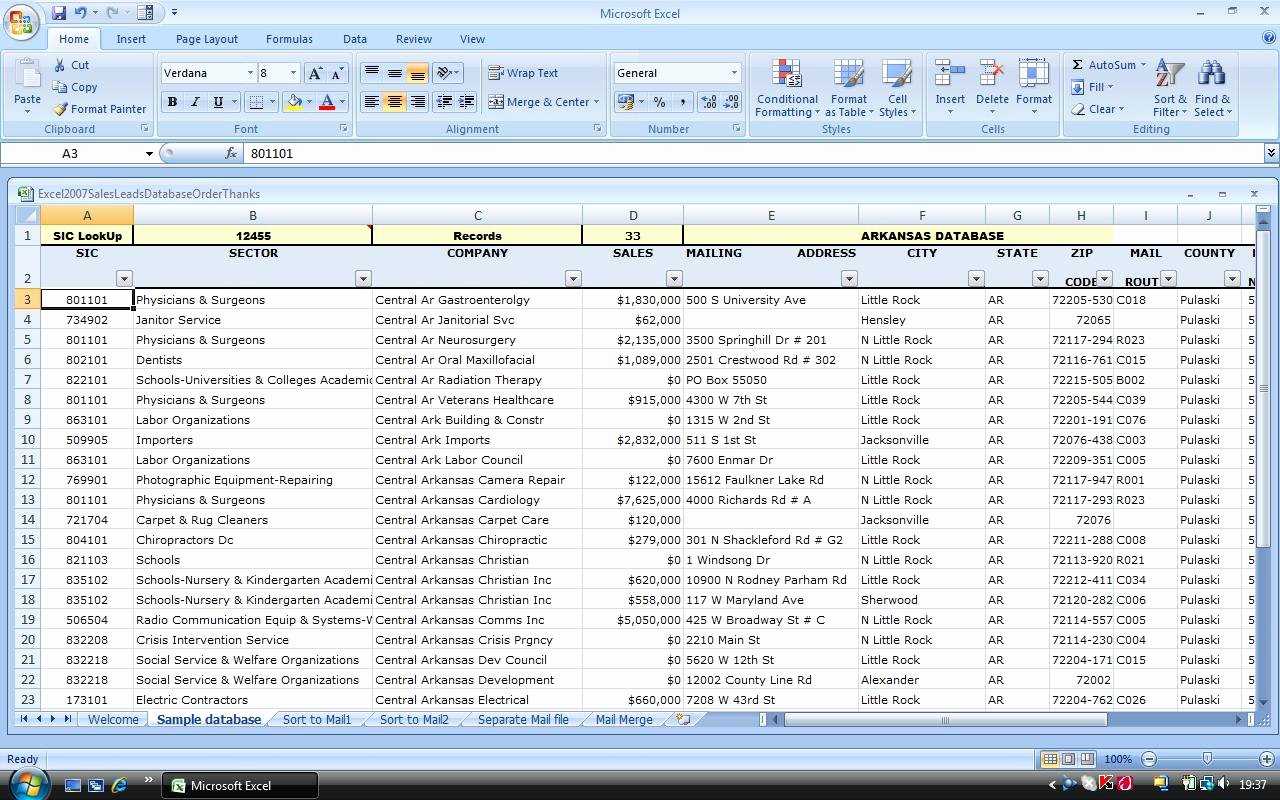
Task: Open the SIC column filter dropdown
Action: pyautogui.click(x=124, y=279)
